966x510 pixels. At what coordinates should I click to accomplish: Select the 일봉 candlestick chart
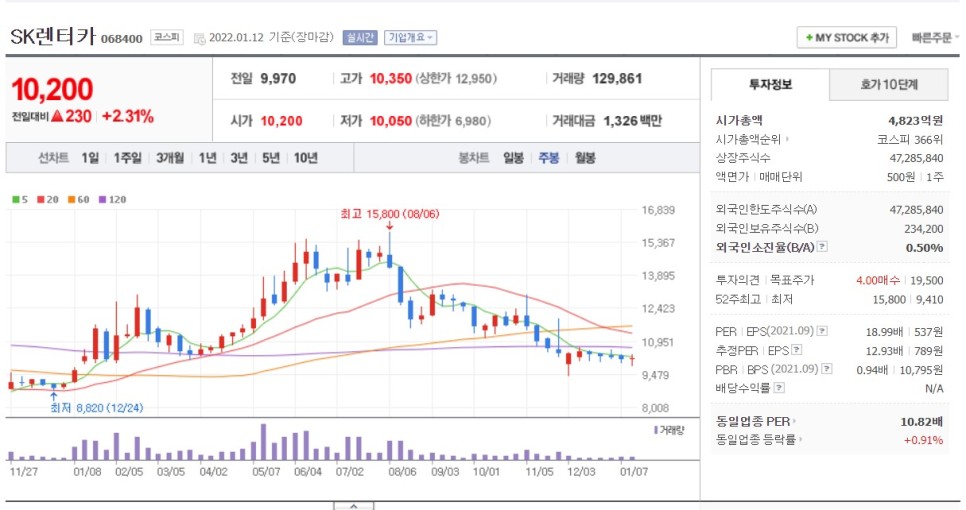[x=513, y=158]
